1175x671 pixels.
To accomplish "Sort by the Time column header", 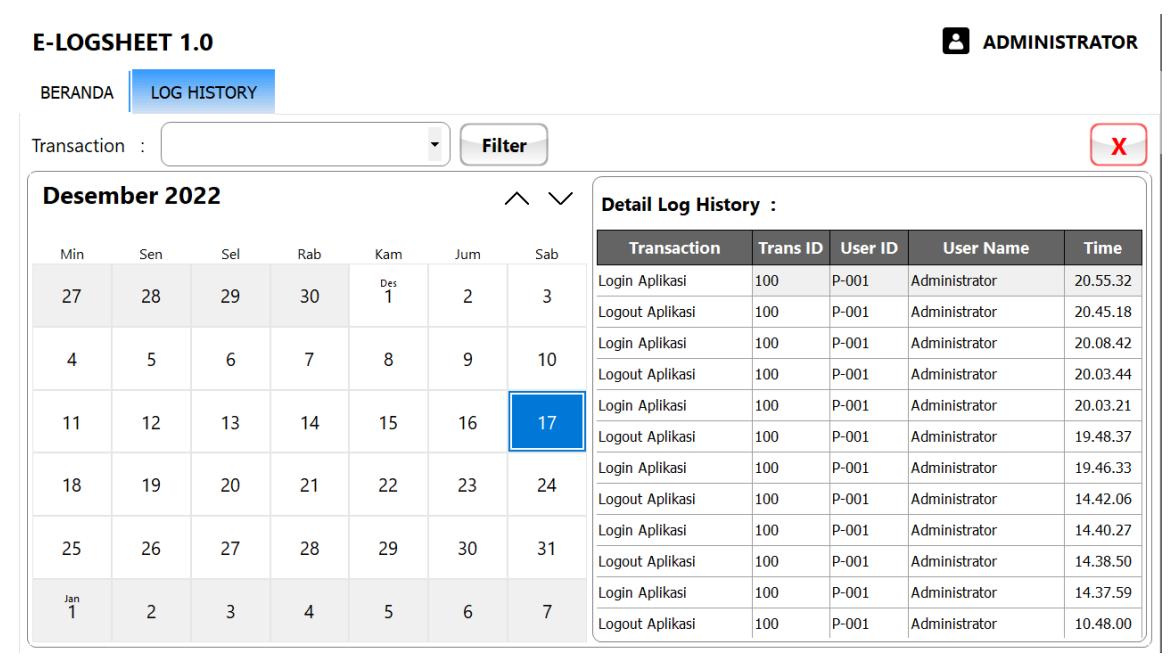I will click(x=1102, y=247).
